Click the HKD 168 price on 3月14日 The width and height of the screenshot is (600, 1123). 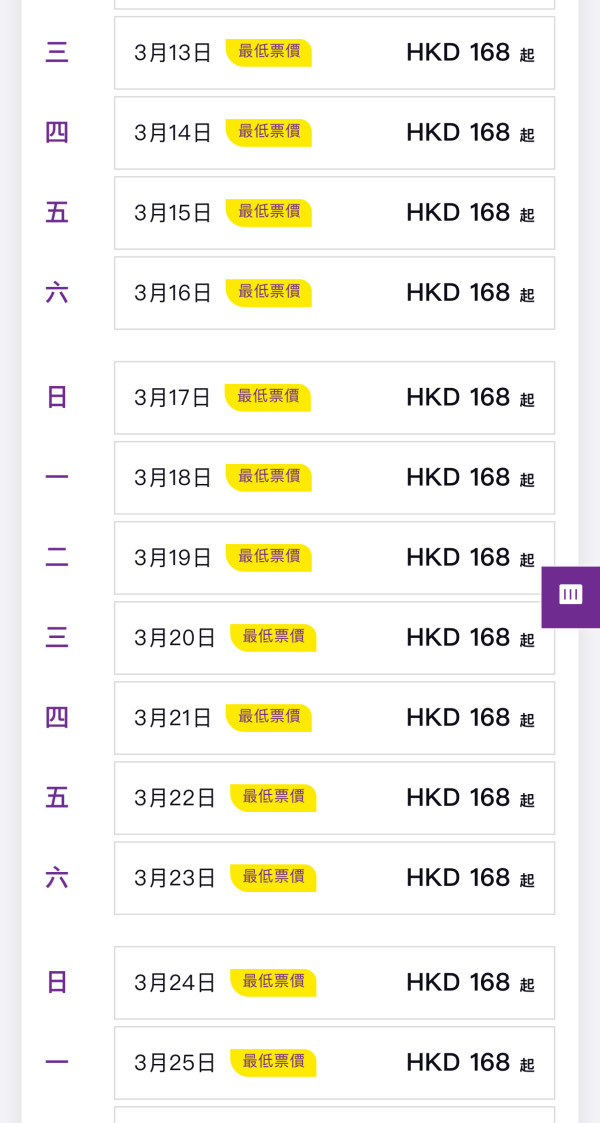click(x=458, y=132)
